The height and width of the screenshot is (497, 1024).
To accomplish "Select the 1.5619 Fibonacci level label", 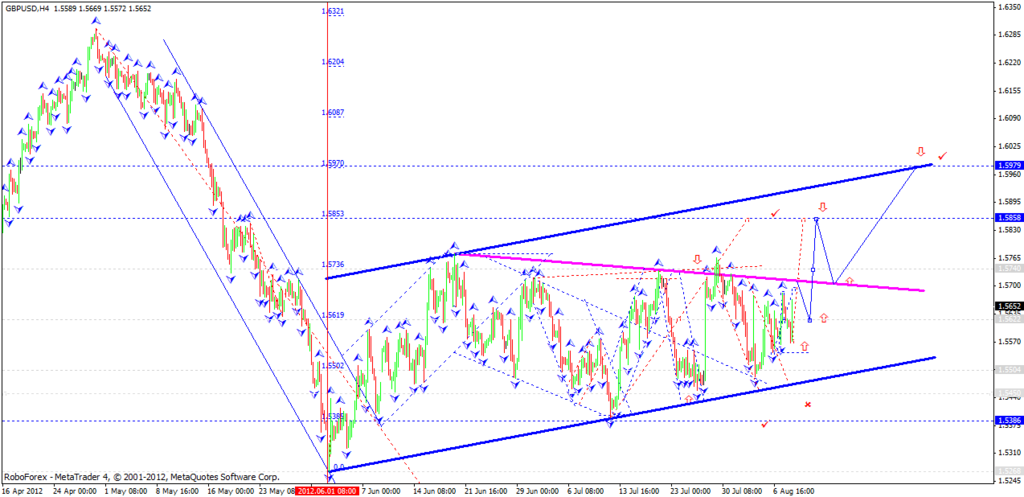I will click(332, 315).
